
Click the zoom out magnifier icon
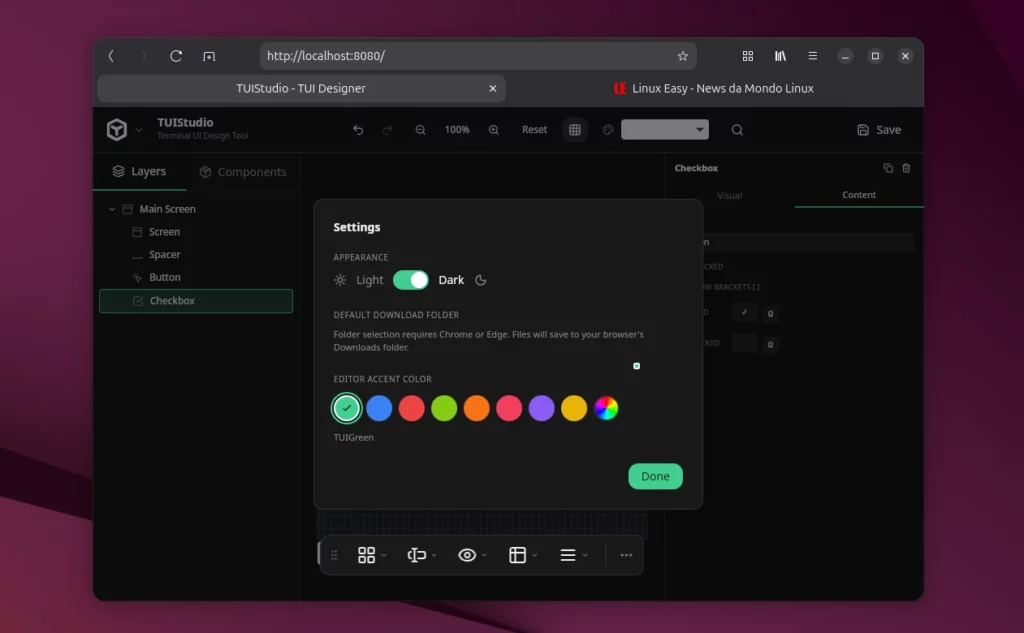(421, 130)
